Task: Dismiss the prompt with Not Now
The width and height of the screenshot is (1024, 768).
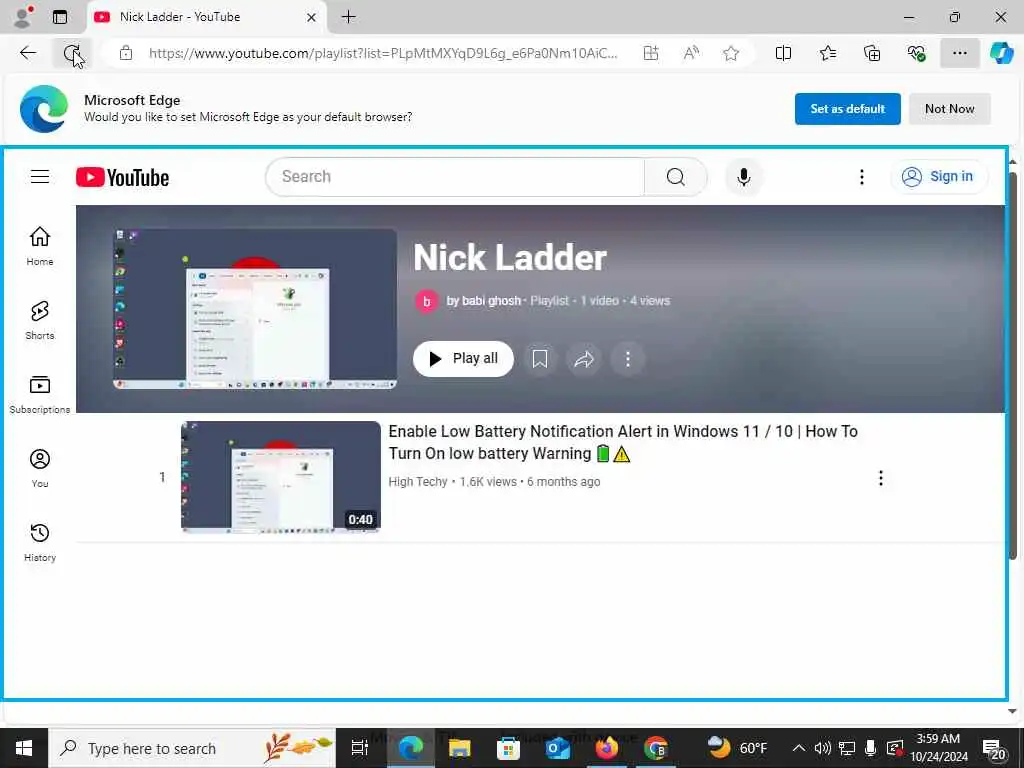Action: [x=949, y=109]
